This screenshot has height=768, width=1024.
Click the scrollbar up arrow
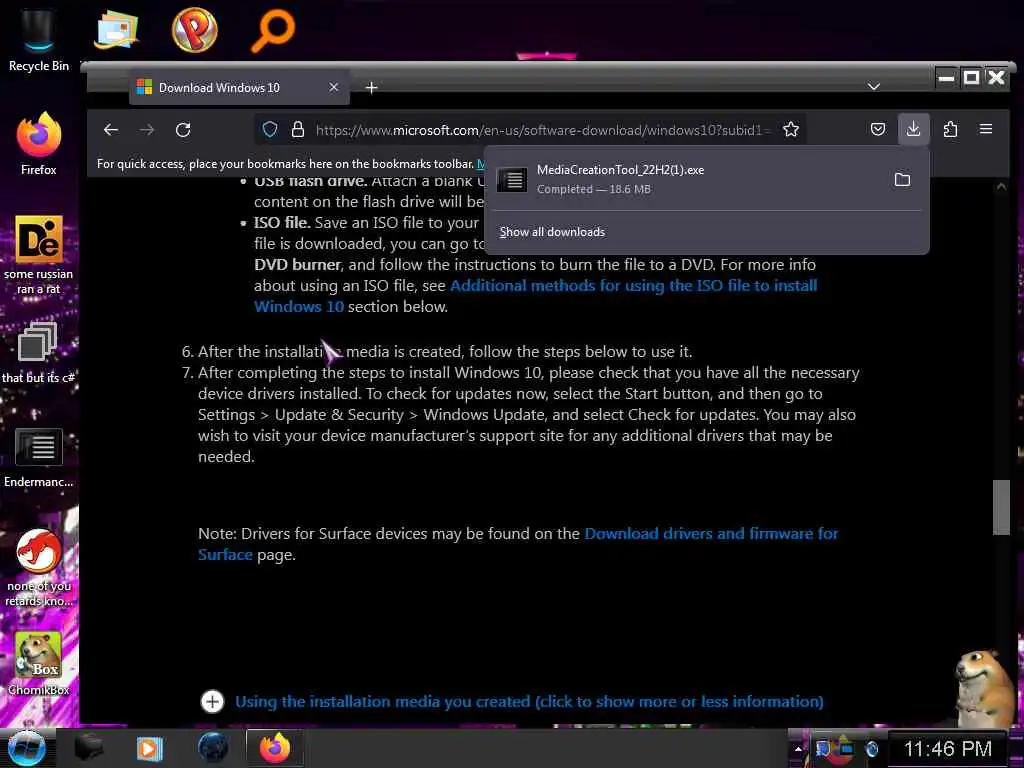[x=1001, y=187]
